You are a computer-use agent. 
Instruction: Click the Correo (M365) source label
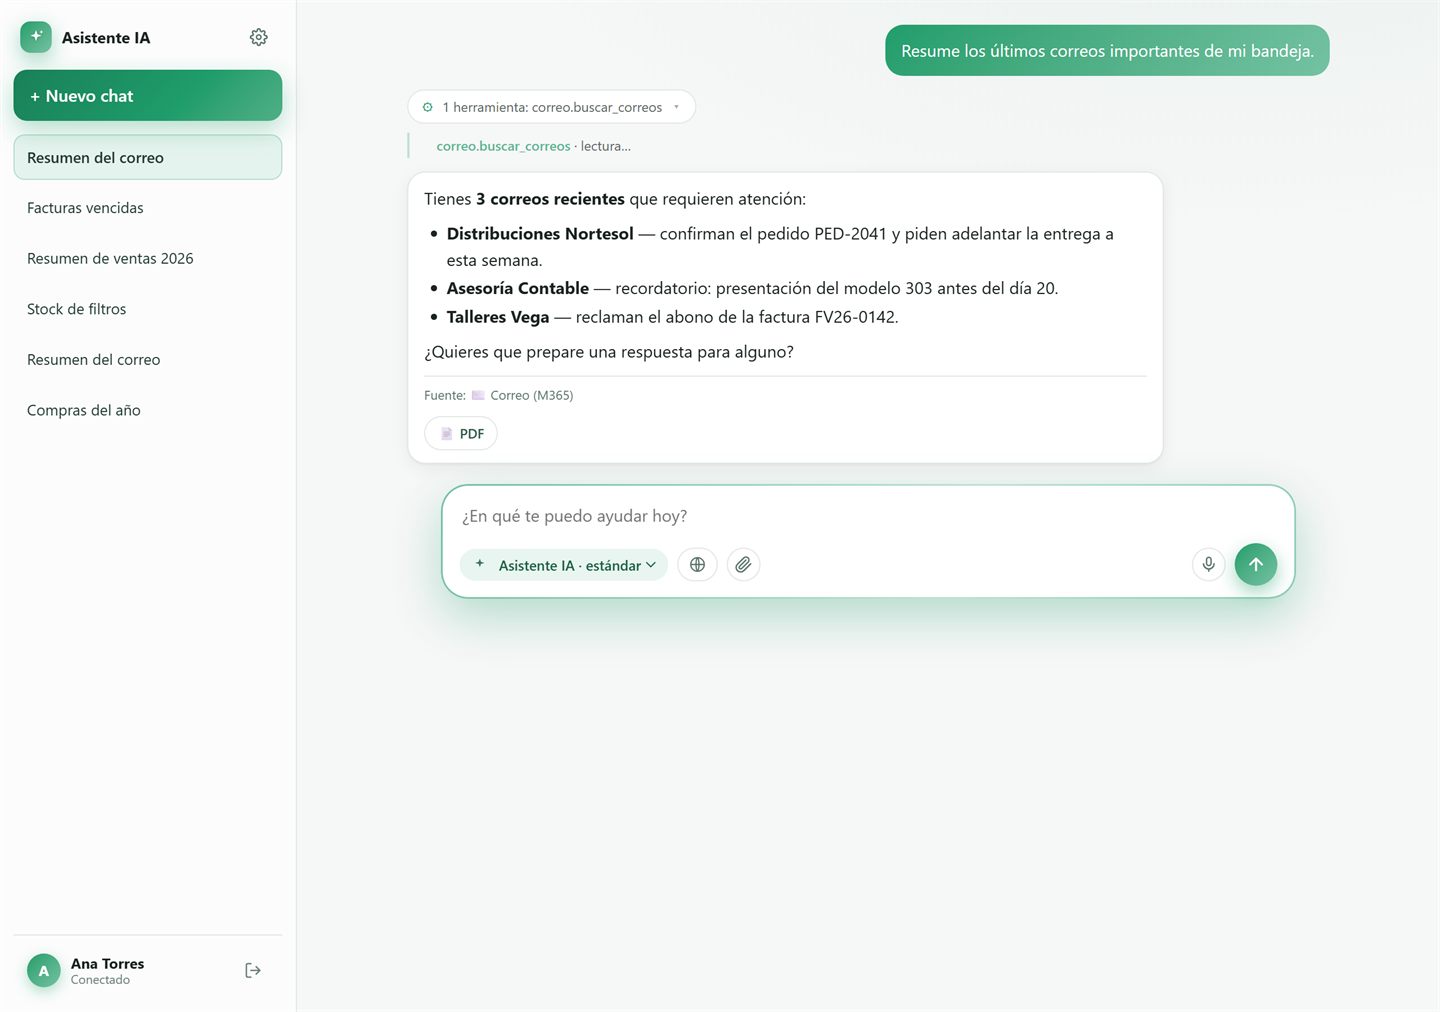point(531,396)
